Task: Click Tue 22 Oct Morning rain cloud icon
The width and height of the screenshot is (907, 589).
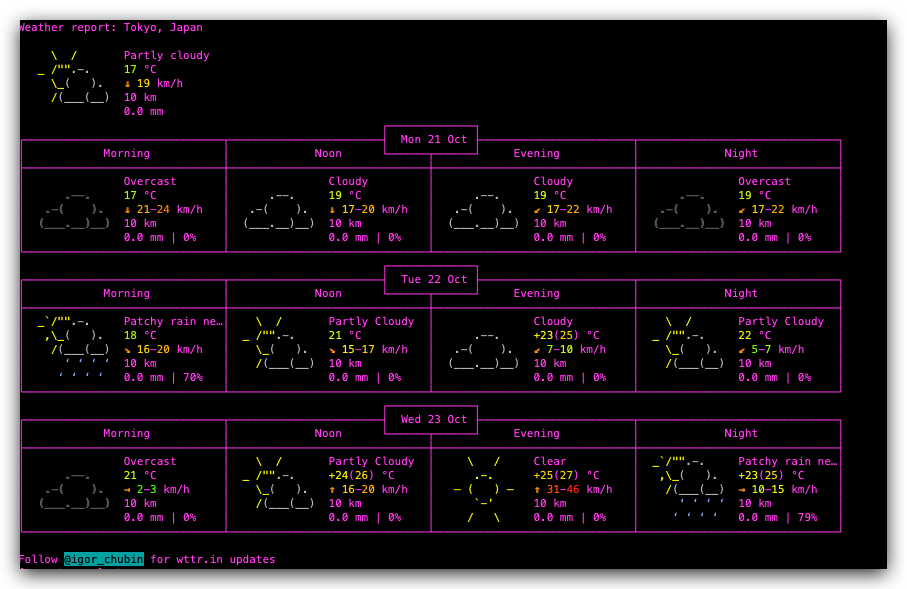Action: pyautogui.click(x=73, y=347)
